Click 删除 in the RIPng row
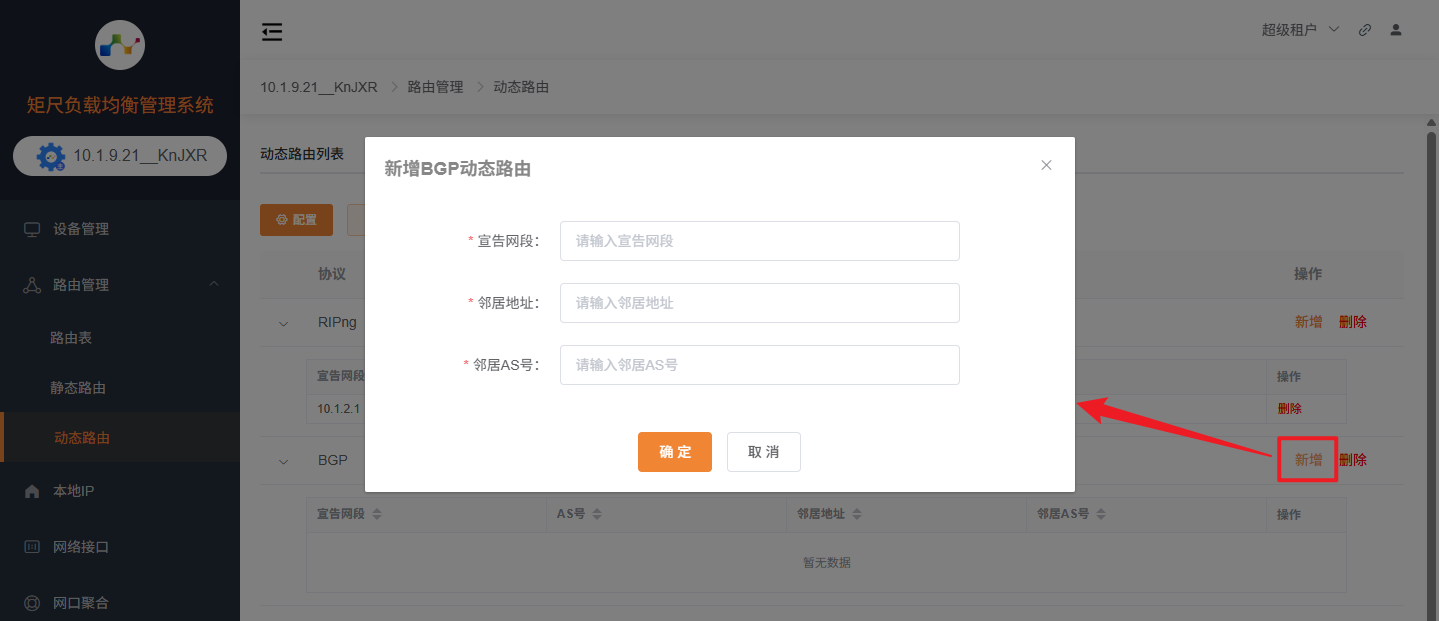1439x621 pixels. [1353, 322]
